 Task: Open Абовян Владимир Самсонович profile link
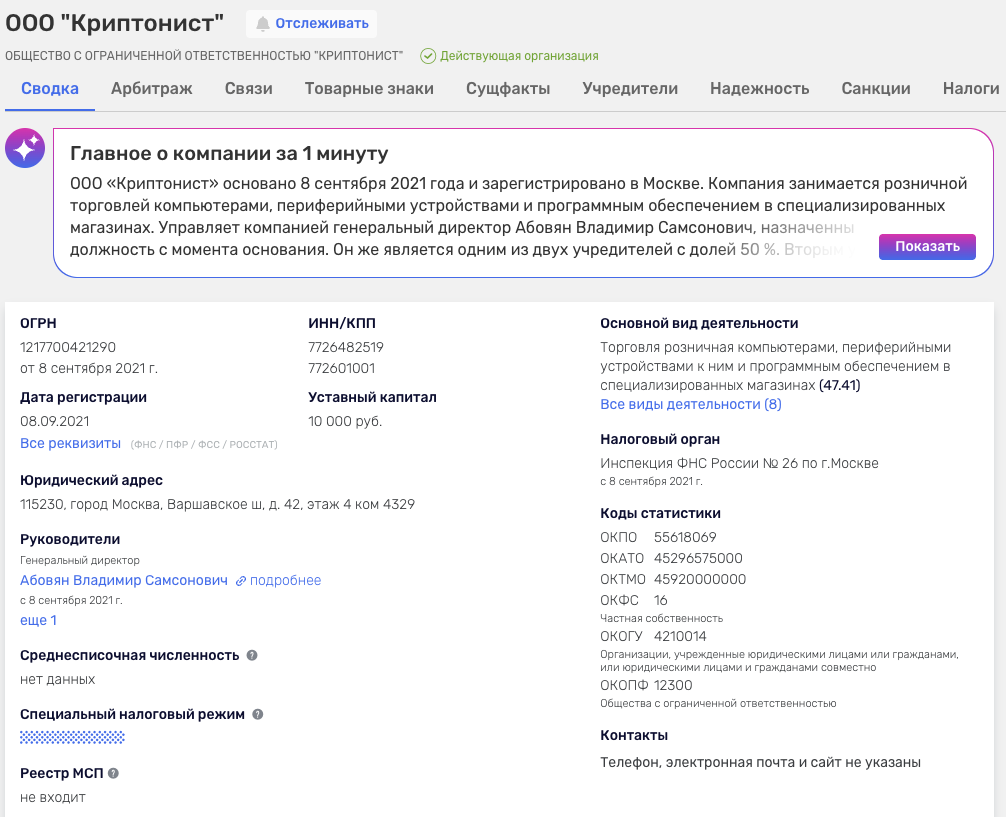(124, 580)
